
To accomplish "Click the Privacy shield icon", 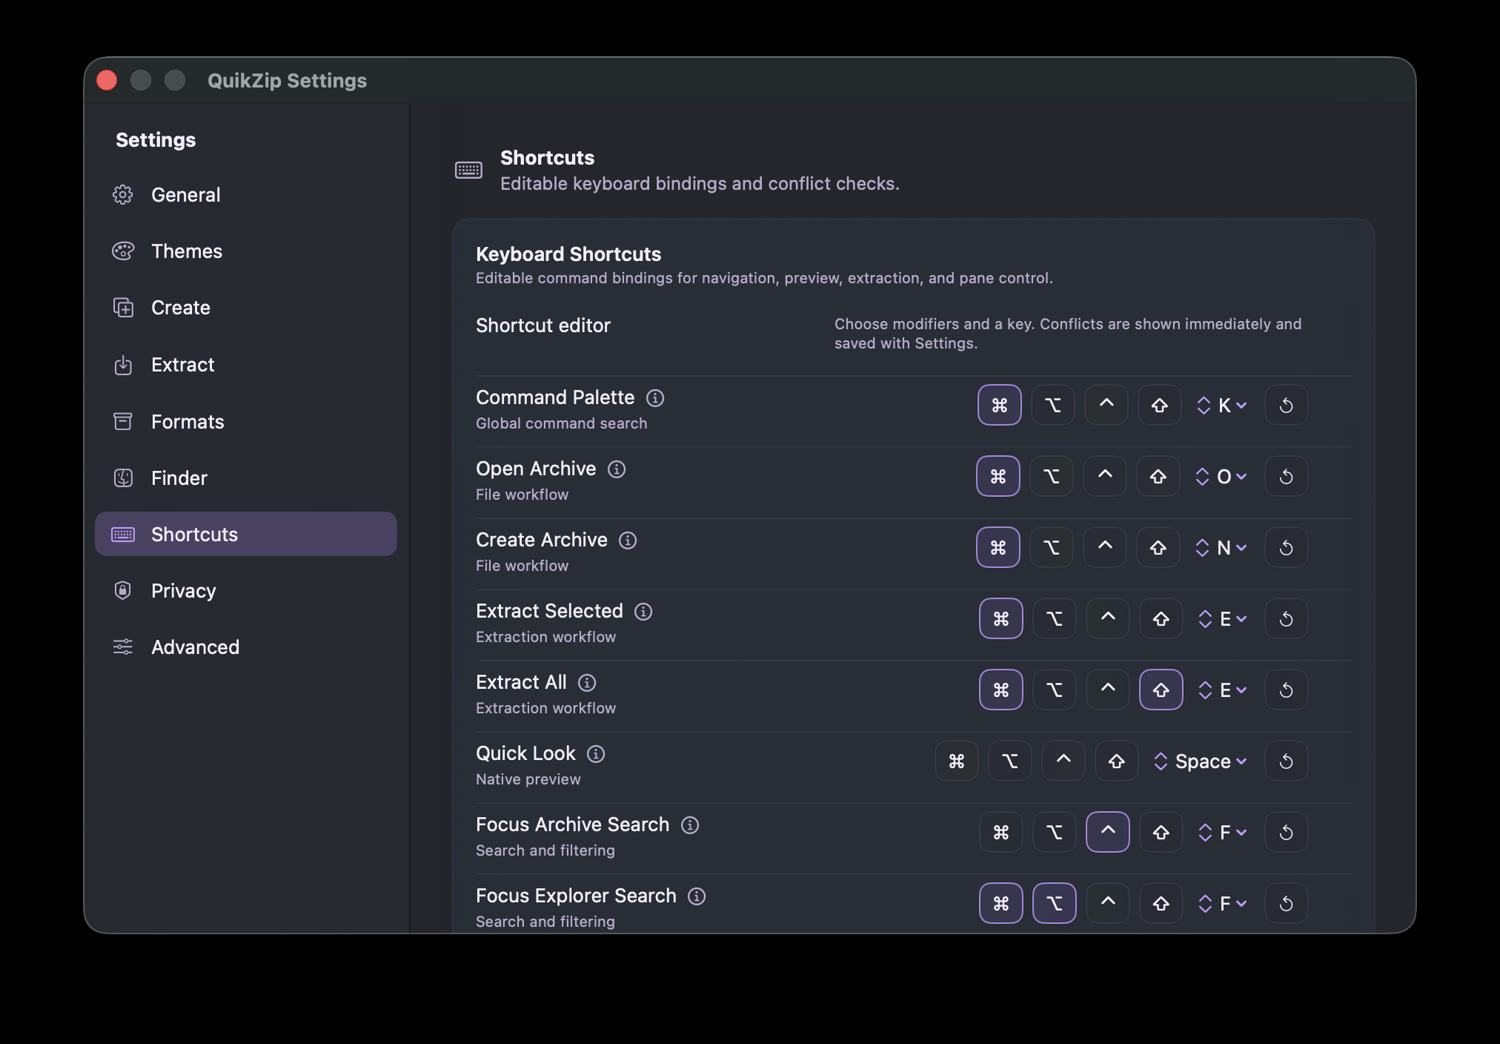I will (x=123, y=591).
